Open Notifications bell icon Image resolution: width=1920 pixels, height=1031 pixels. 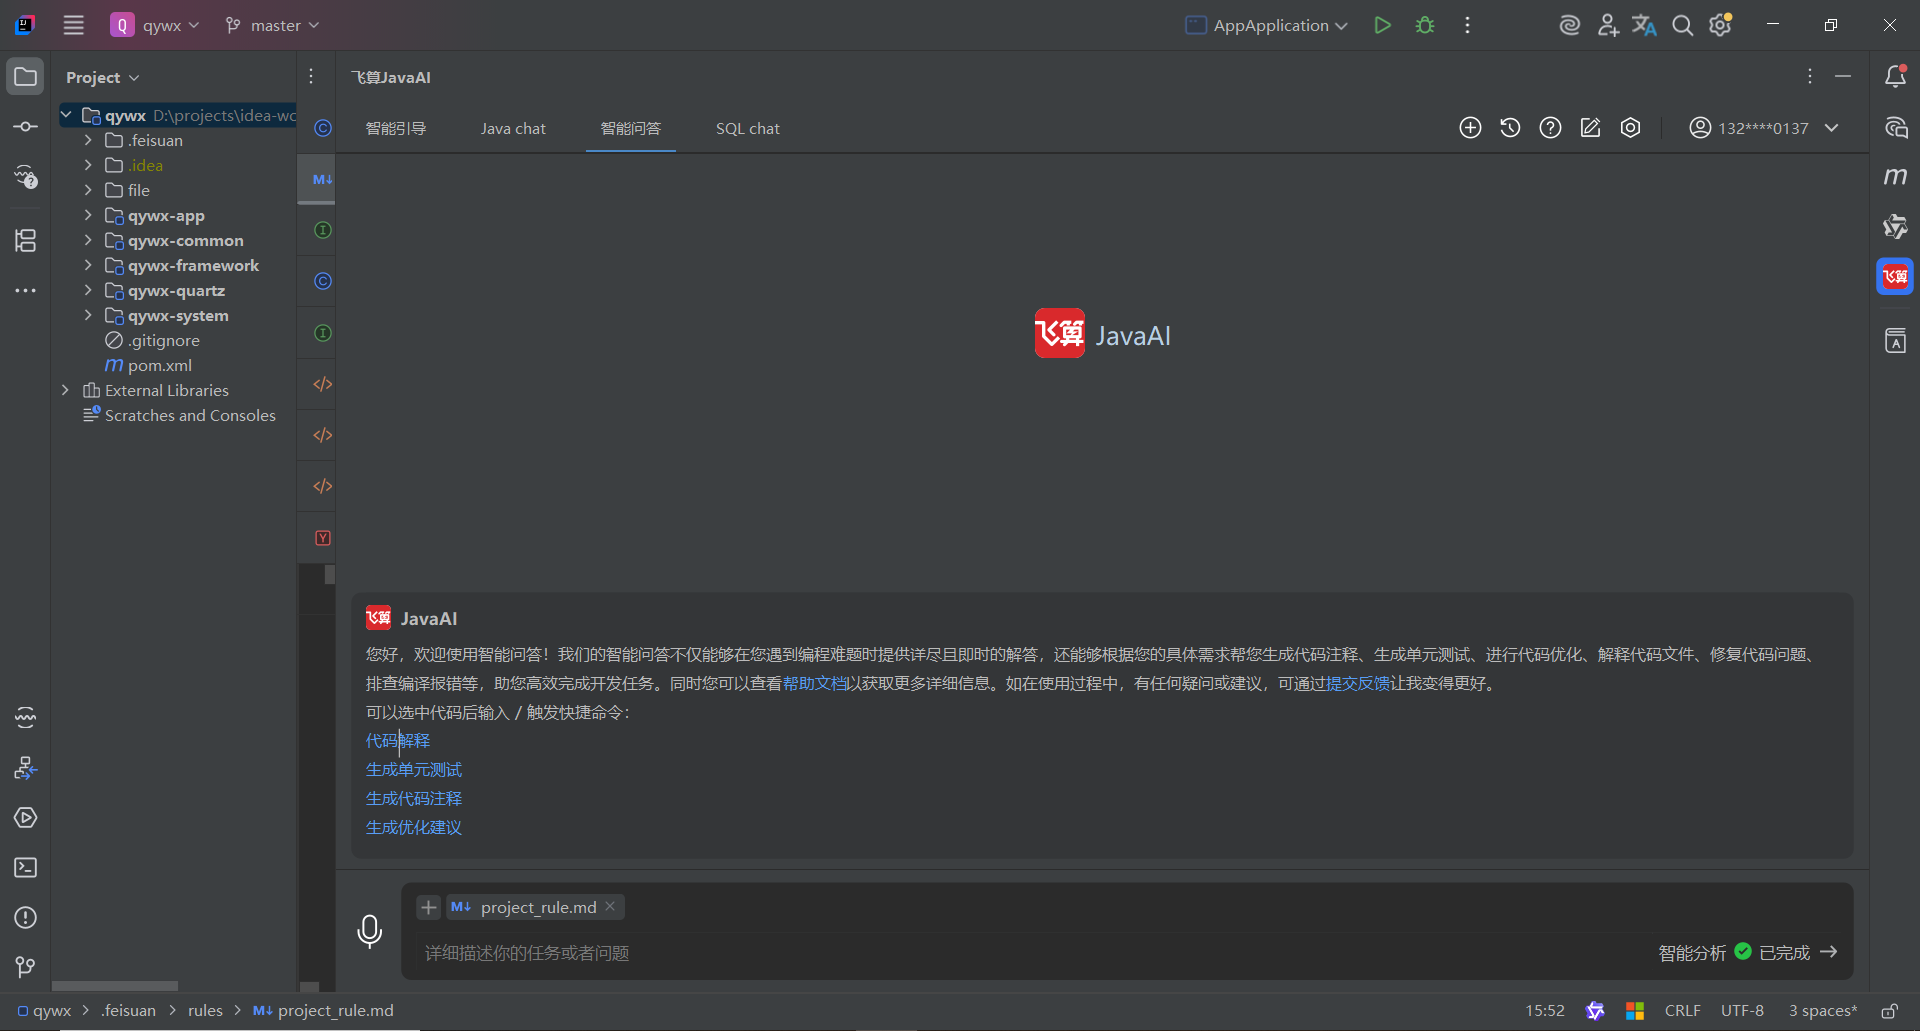[x=1895, y=77]
